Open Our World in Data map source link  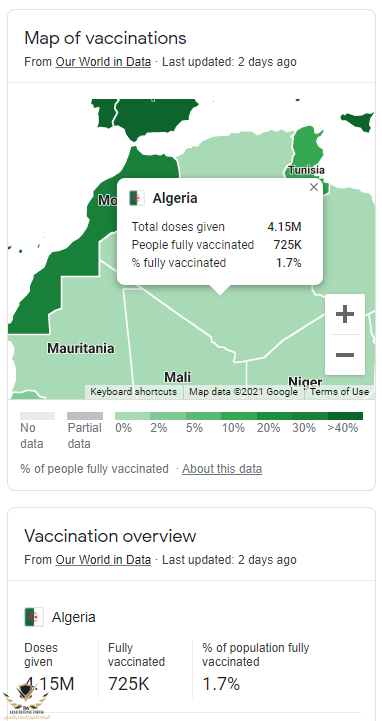pyautogui.click(x=103, y=62)
